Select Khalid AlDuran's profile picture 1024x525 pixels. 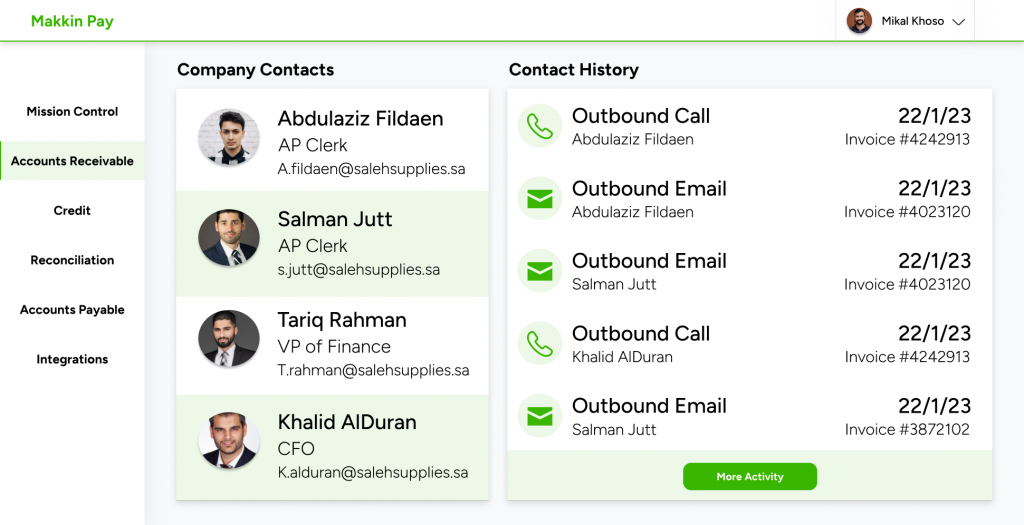coord(229,441)
